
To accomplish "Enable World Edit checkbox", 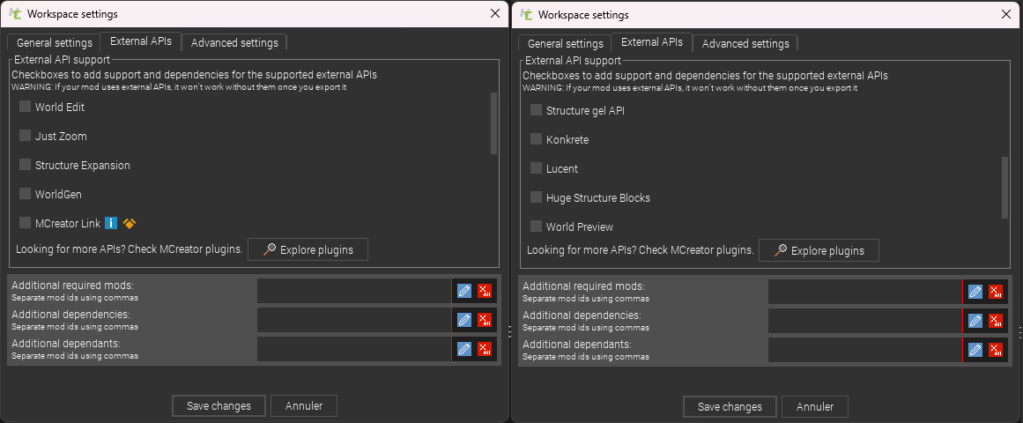I will coord(25,106).
